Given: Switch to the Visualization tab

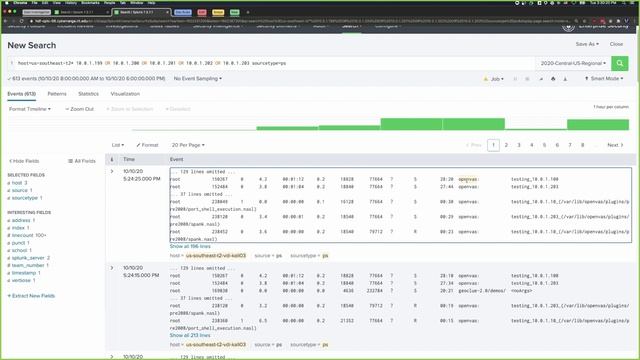Looking at the screenshot, I should pyautogui.click(x=125, y=94).
